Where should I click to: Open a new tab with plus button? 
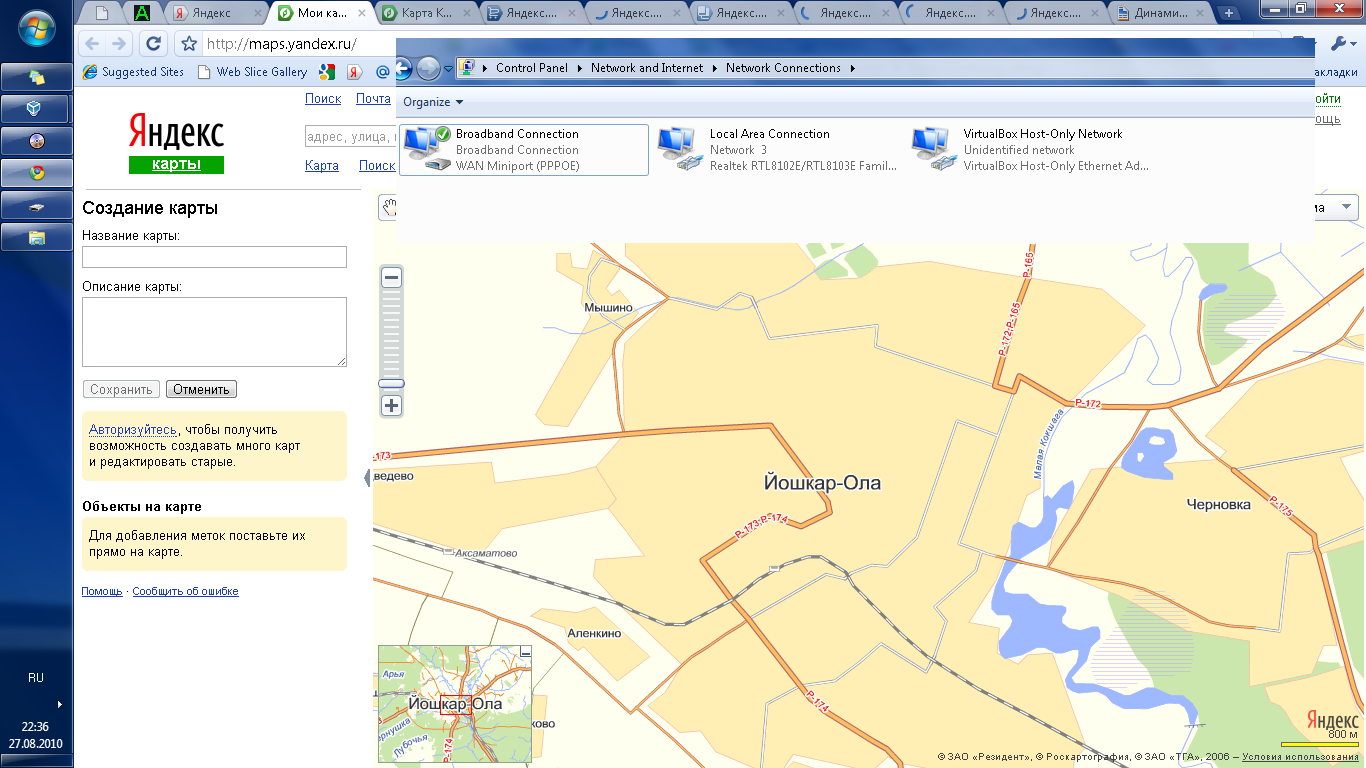pos(1229,13)
